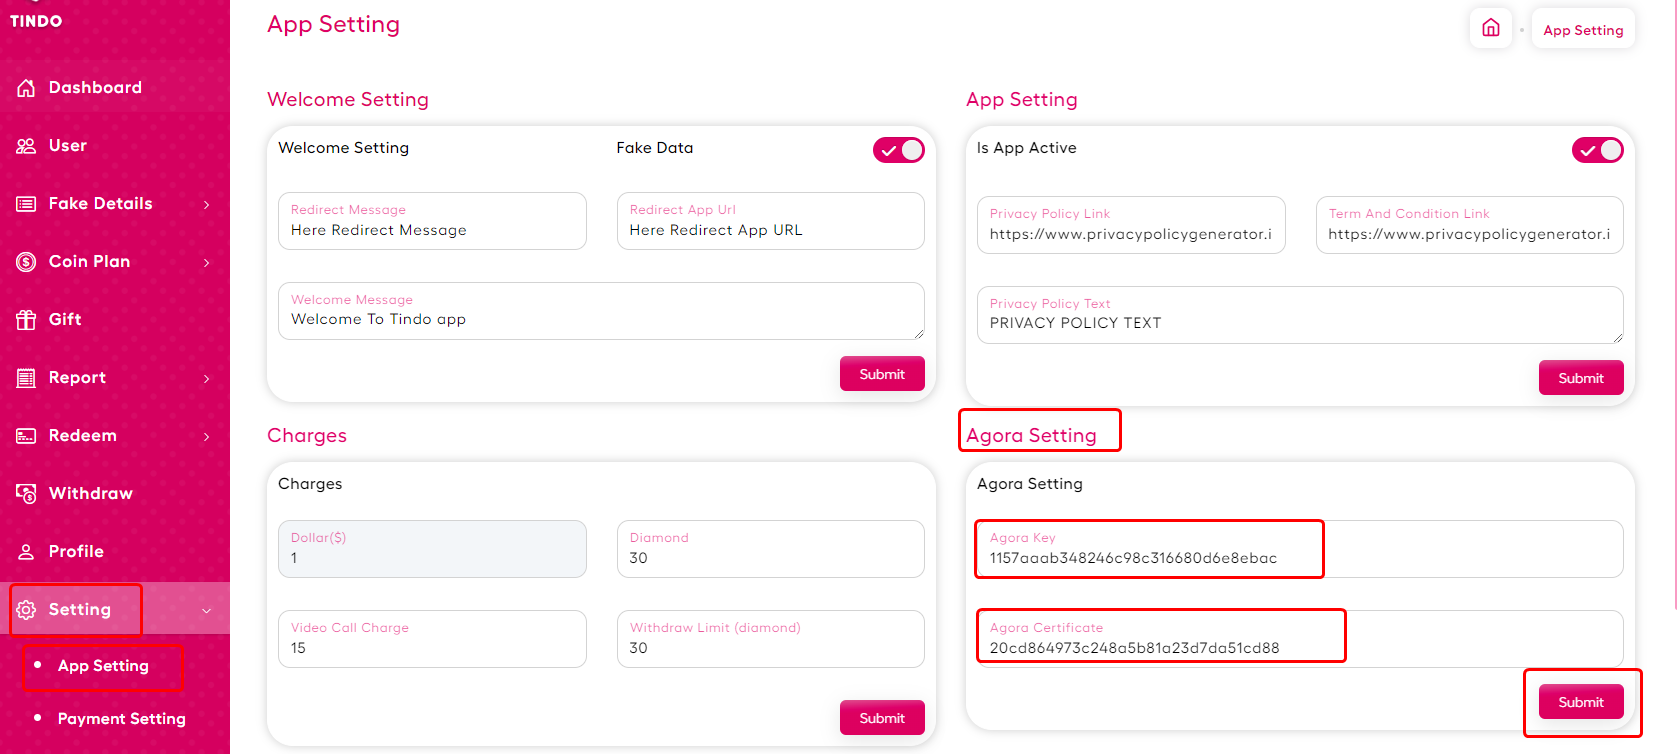Disable the Fake Data toggle
This screenshot has height=754, width=1677.
898,150
